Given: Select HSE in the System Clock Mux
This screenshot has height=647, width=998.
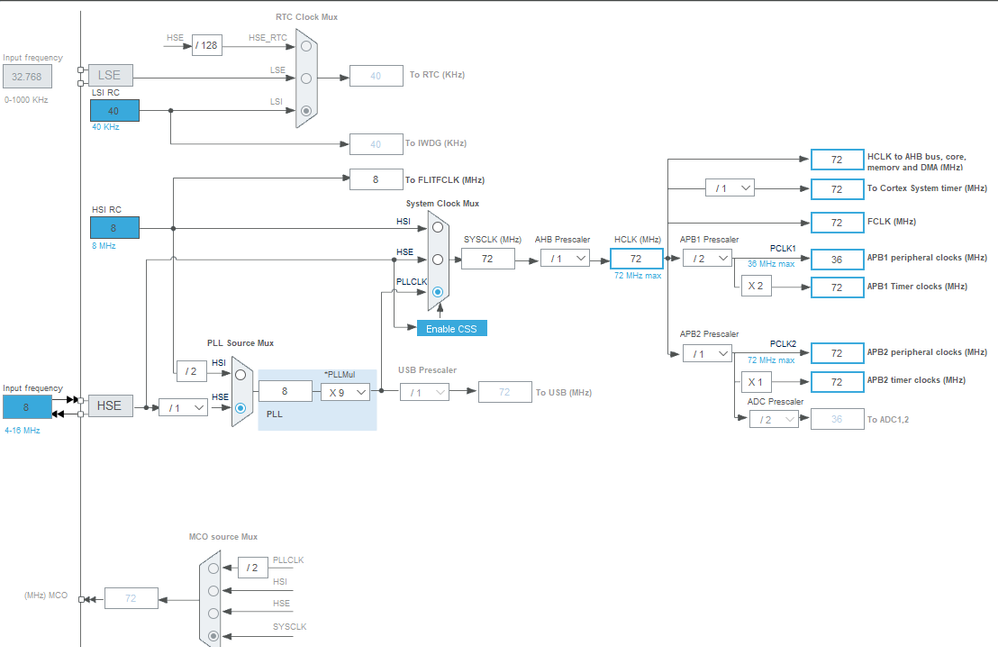Looking at the screenshot, I should pyautogui.click(x=437, y=260).
